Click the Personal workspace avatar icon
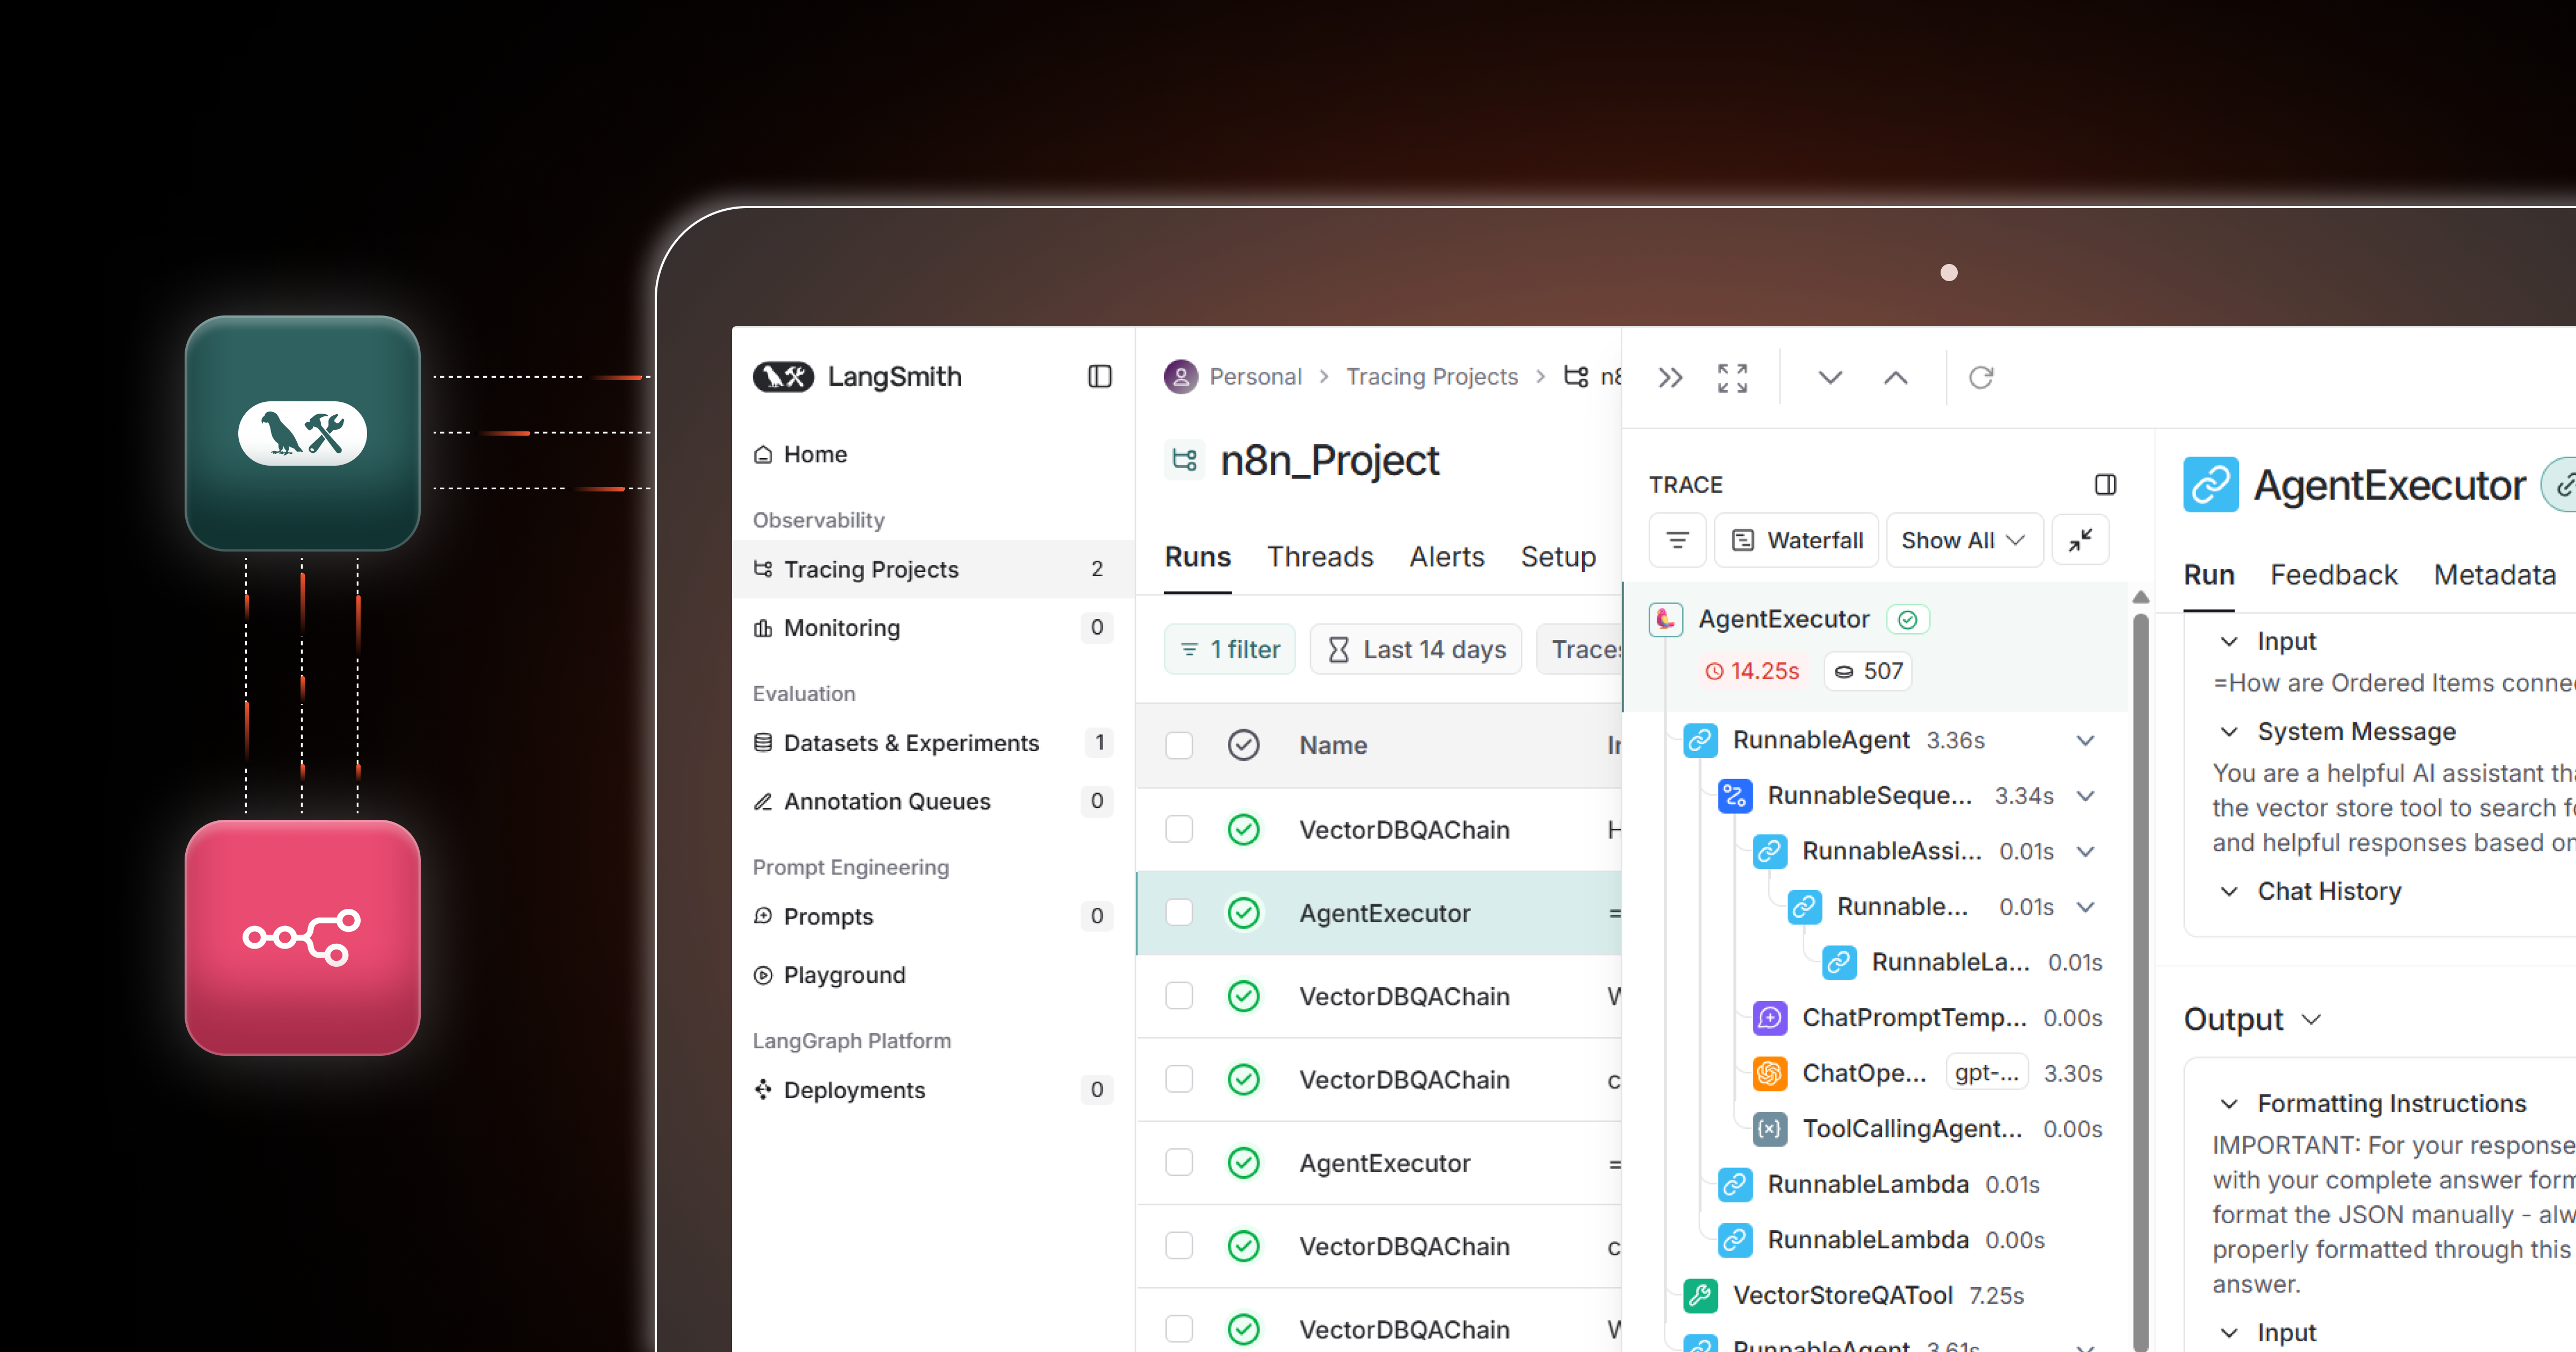The height and width of the screenshot is (1352, 2576). click(1181, 377)
